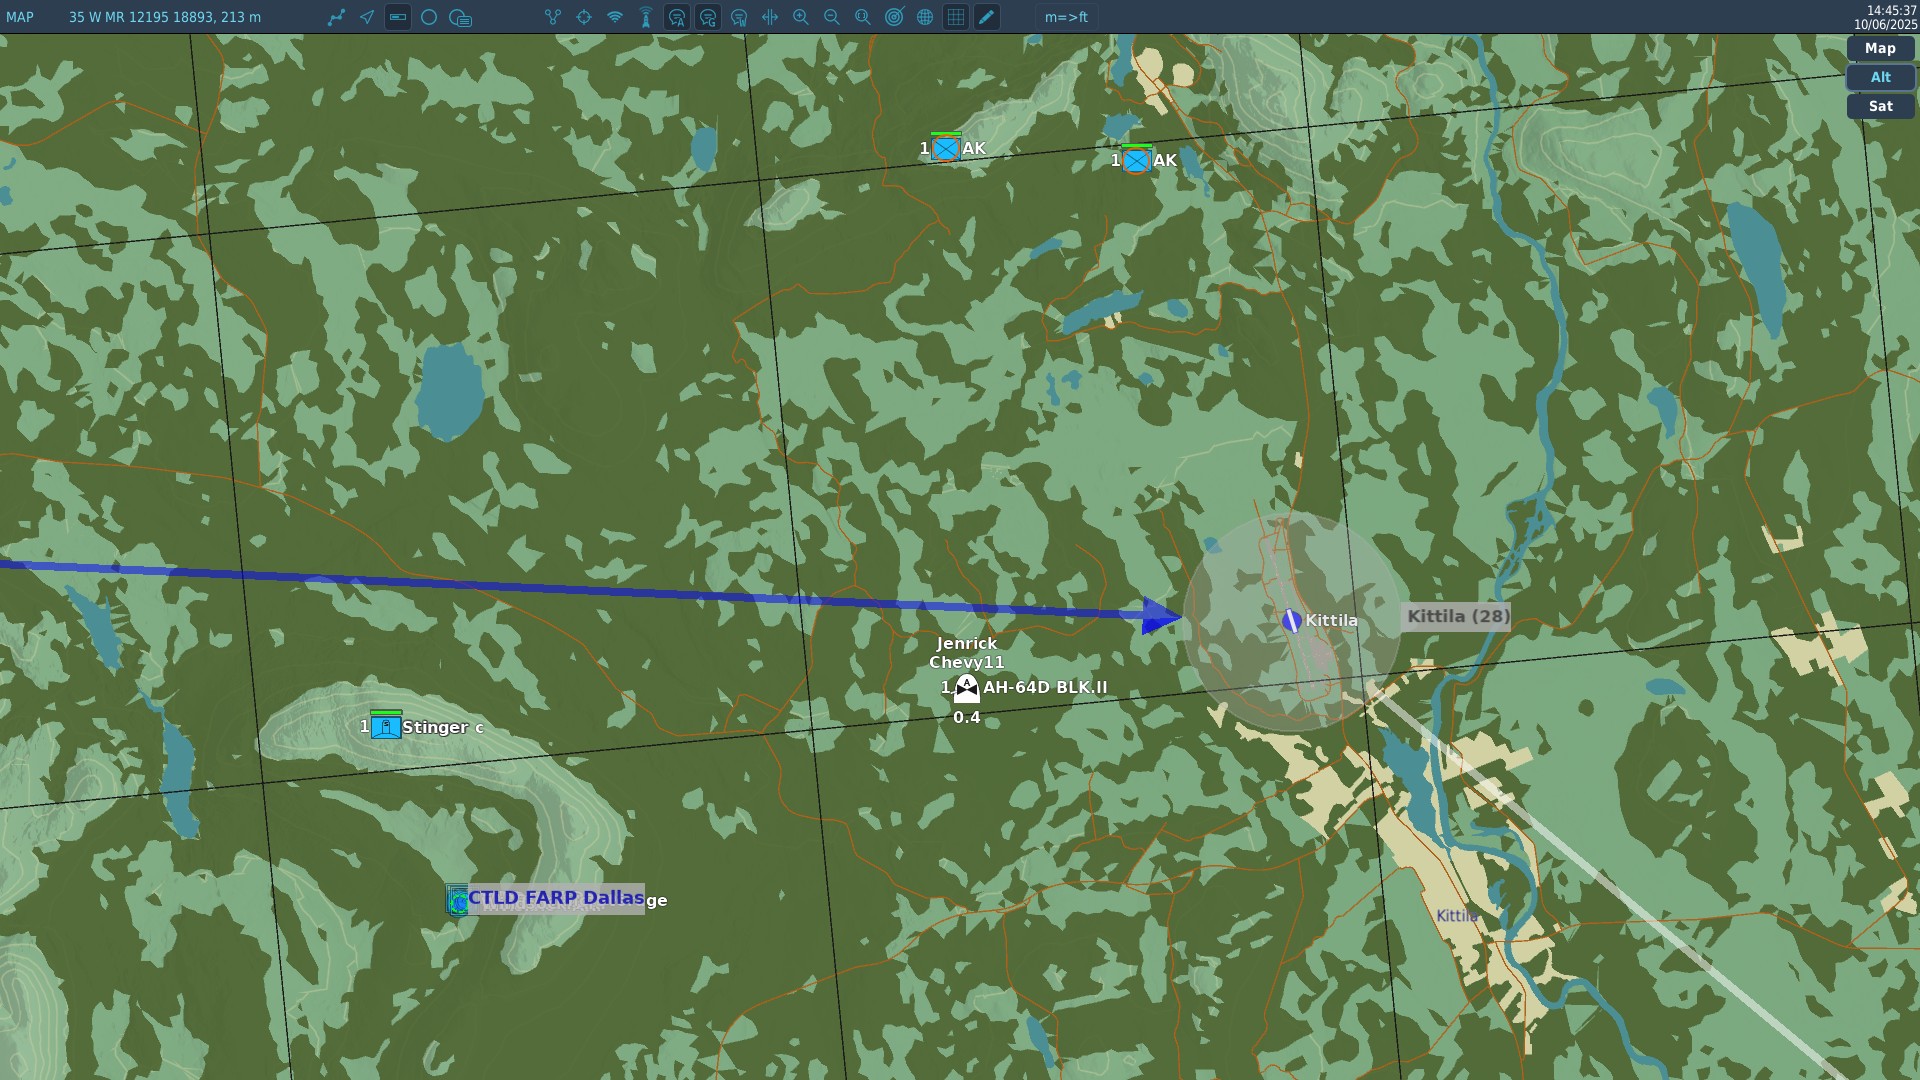1920x1080 pixels.
Task: Click the globe icon in toolbar
Action: pos(925,17)
